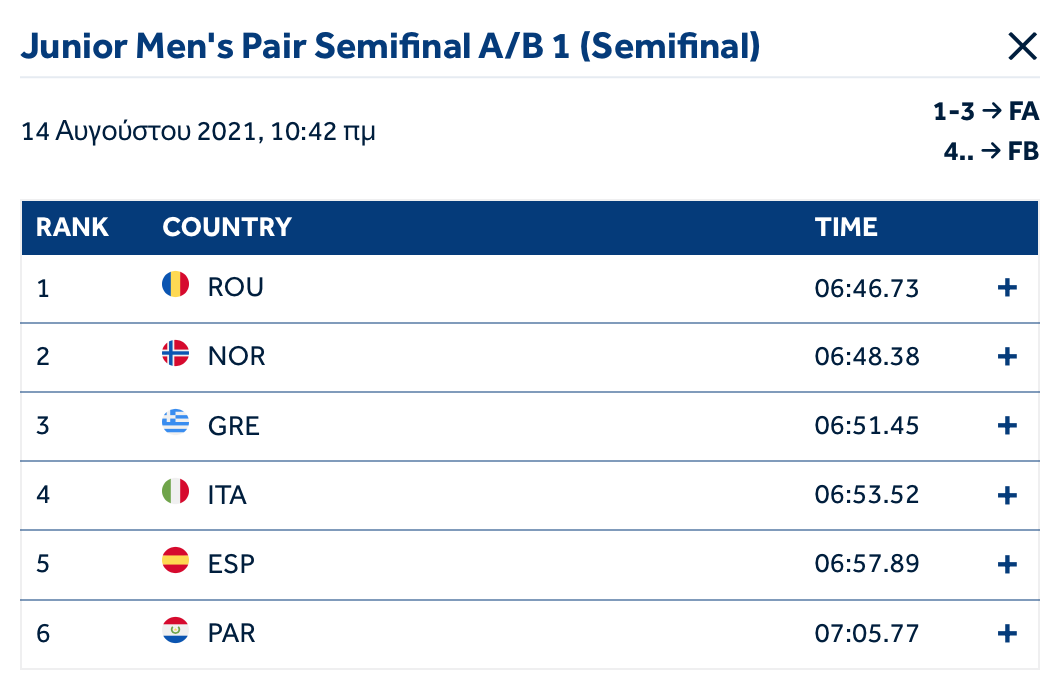Click the COUNTRY column header
This screenshot has width=1056, height=686.
coord(227,227)
